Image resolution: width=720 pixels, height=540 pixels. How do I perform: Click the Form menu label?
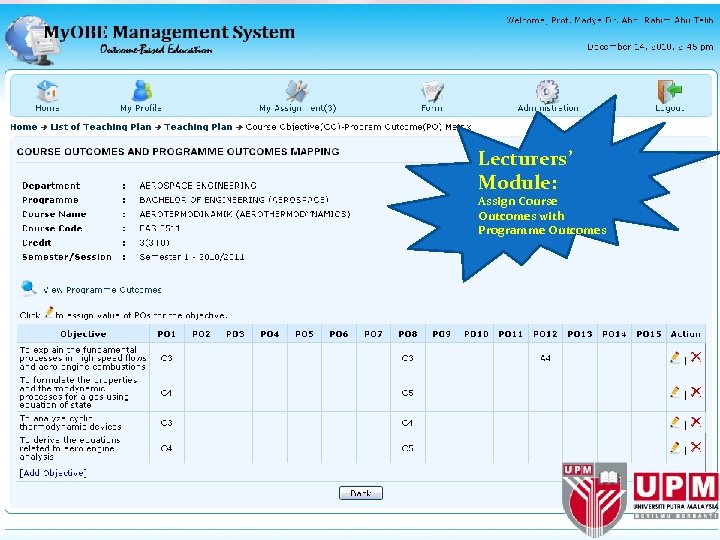pos(432,108)
